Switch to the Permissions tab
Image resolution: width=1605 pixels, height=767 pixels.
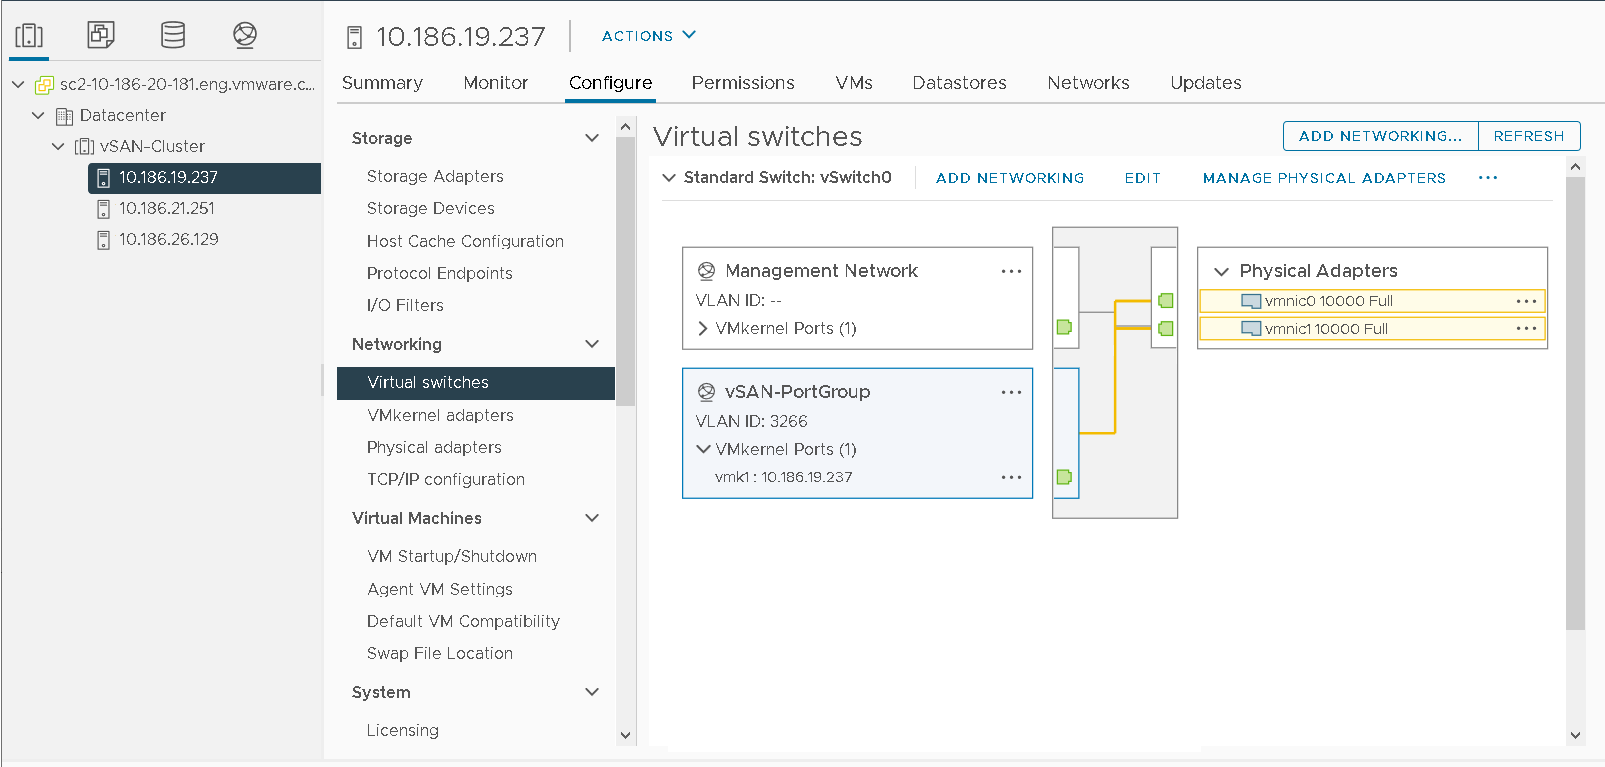743,83
